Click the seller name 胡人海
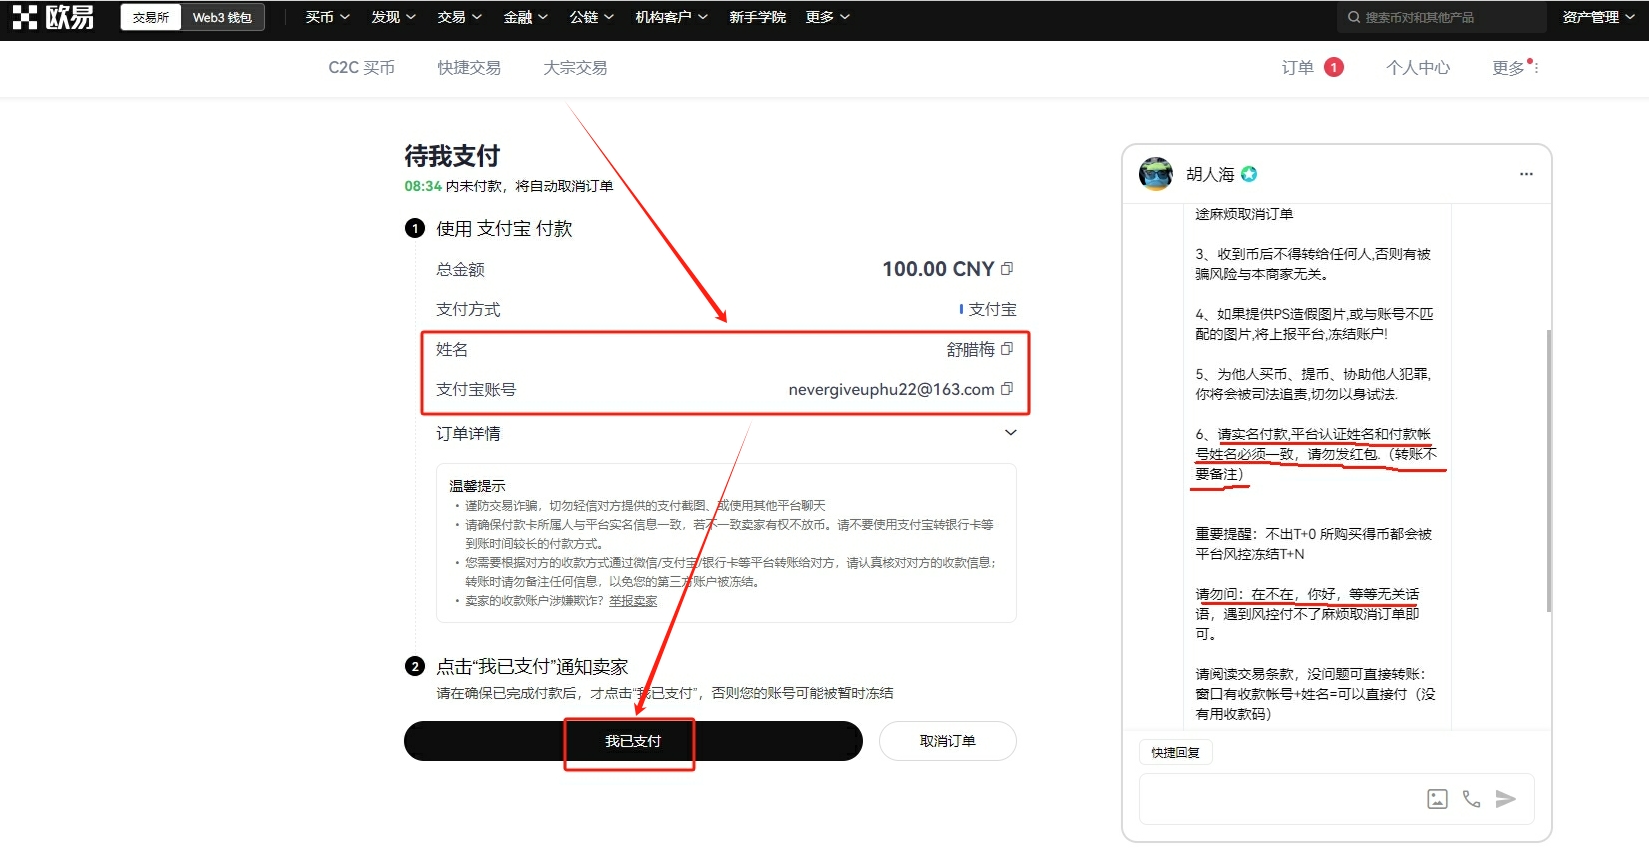This screenshot has width=1649, height=848. [1210, 174]
